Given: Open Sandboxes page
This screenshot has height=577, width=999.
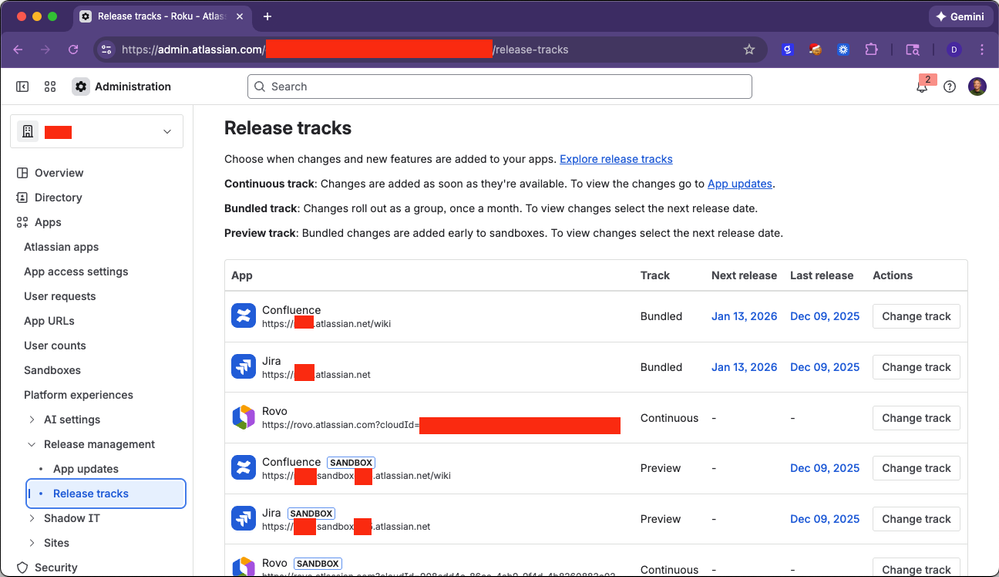Looking at the screenshot, I should (x=52, y=370).
